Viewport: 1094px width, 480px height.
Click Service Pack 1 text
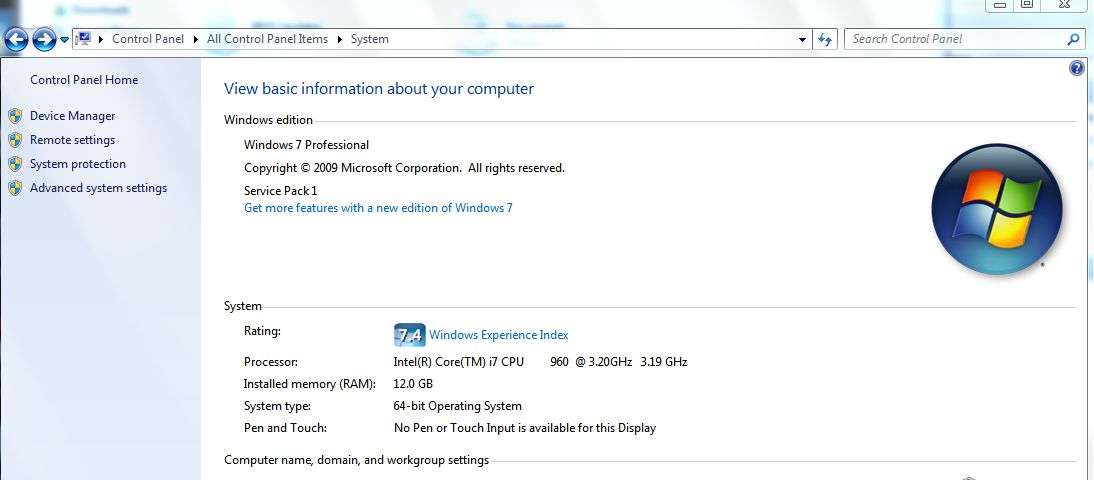(280, 190)
